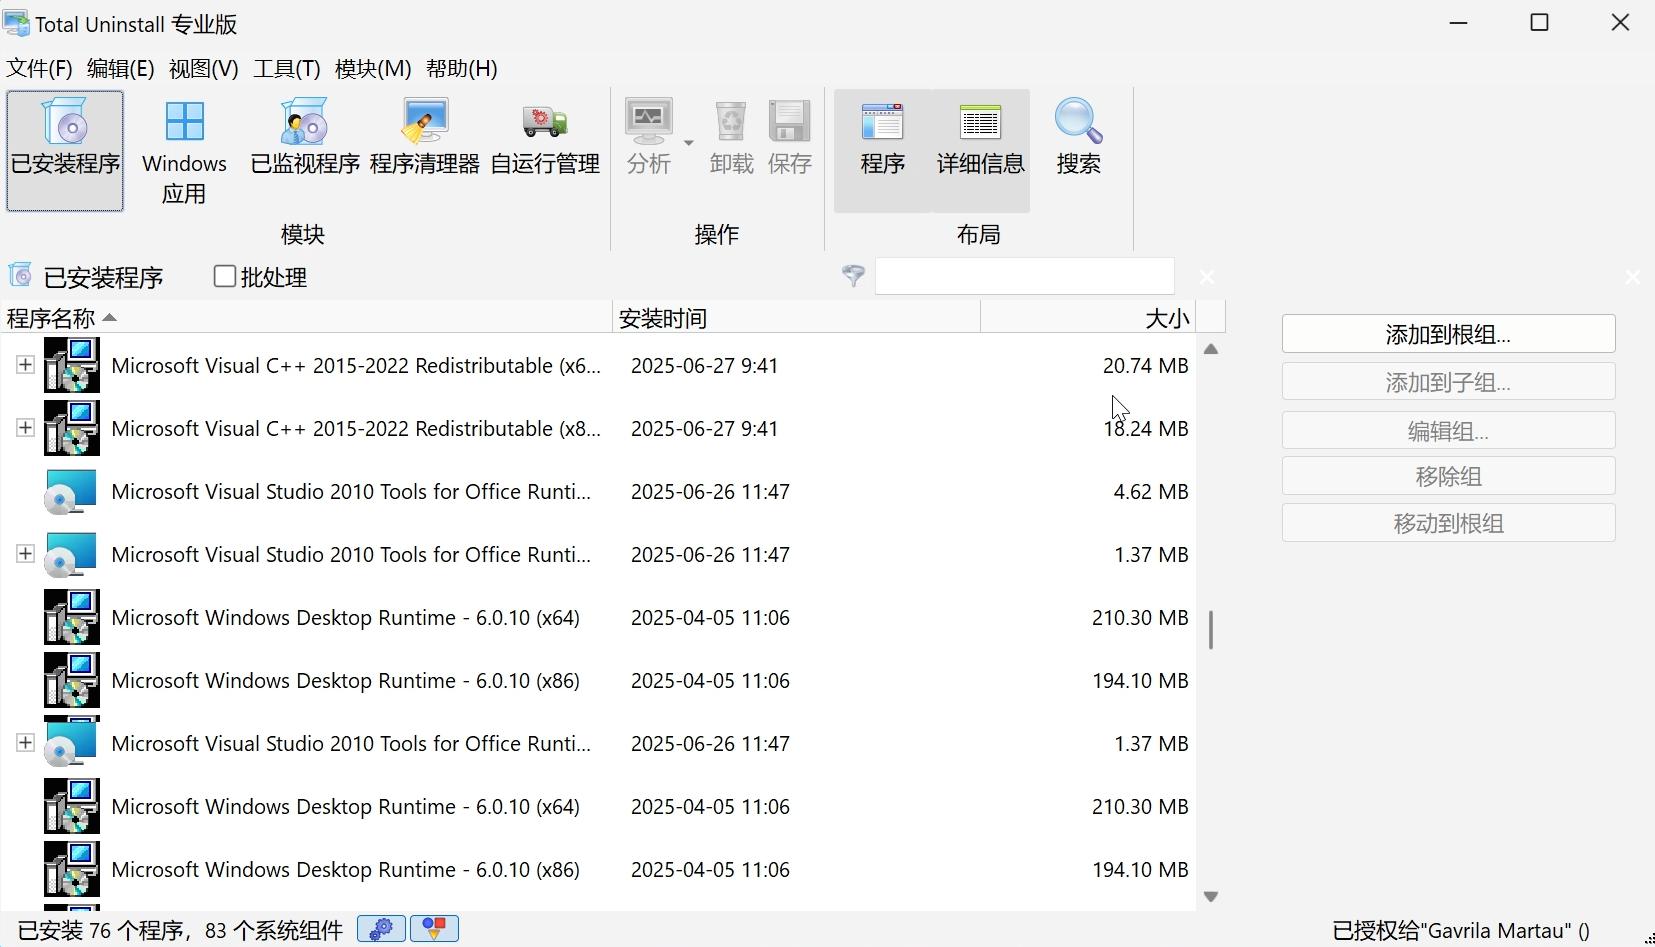Open the 视图(V) menu

(202, 68)
